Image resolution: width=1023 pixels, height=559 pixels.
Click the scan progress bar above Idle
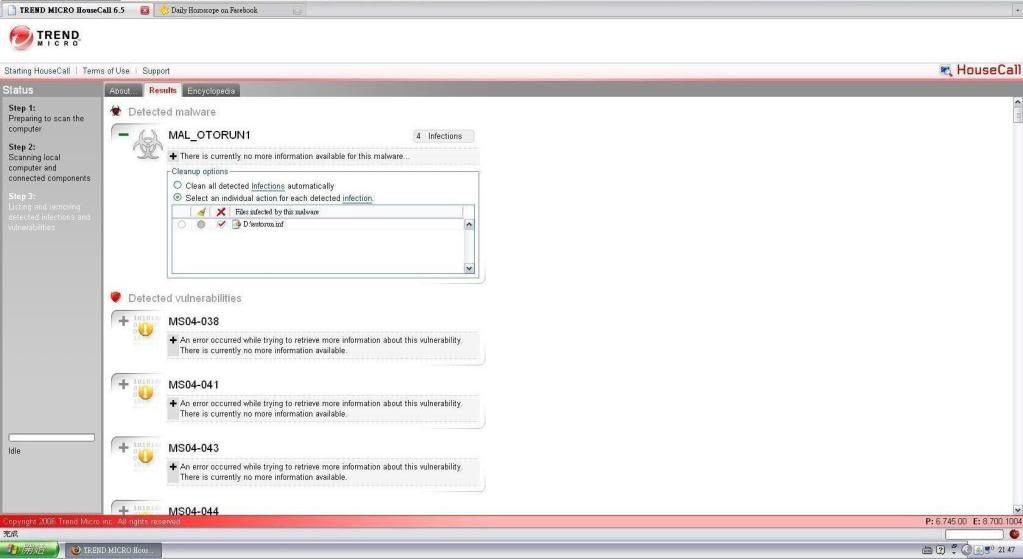pos(52,438)
